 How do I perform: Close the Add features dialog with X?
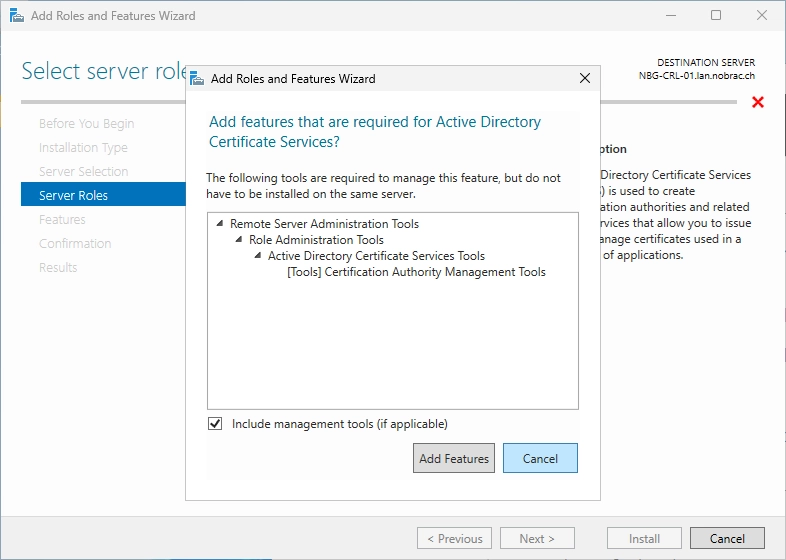click(x=584, y=78)
